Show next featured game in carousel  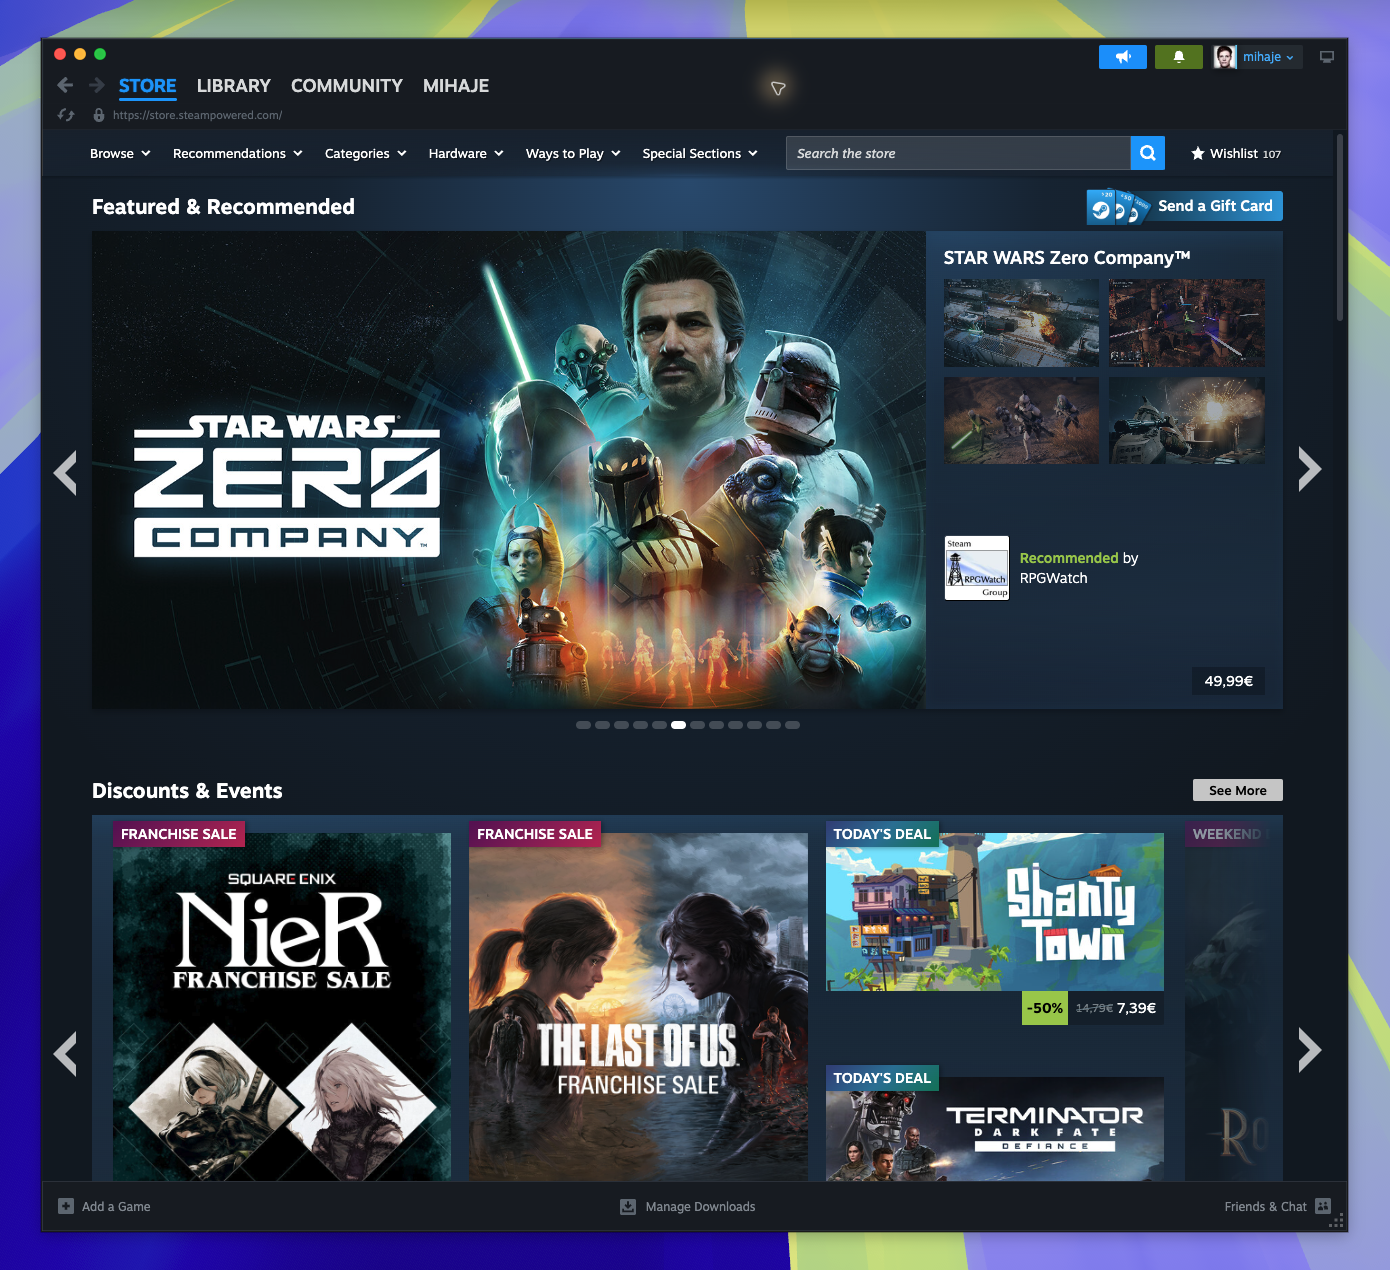coord(1310,469)
